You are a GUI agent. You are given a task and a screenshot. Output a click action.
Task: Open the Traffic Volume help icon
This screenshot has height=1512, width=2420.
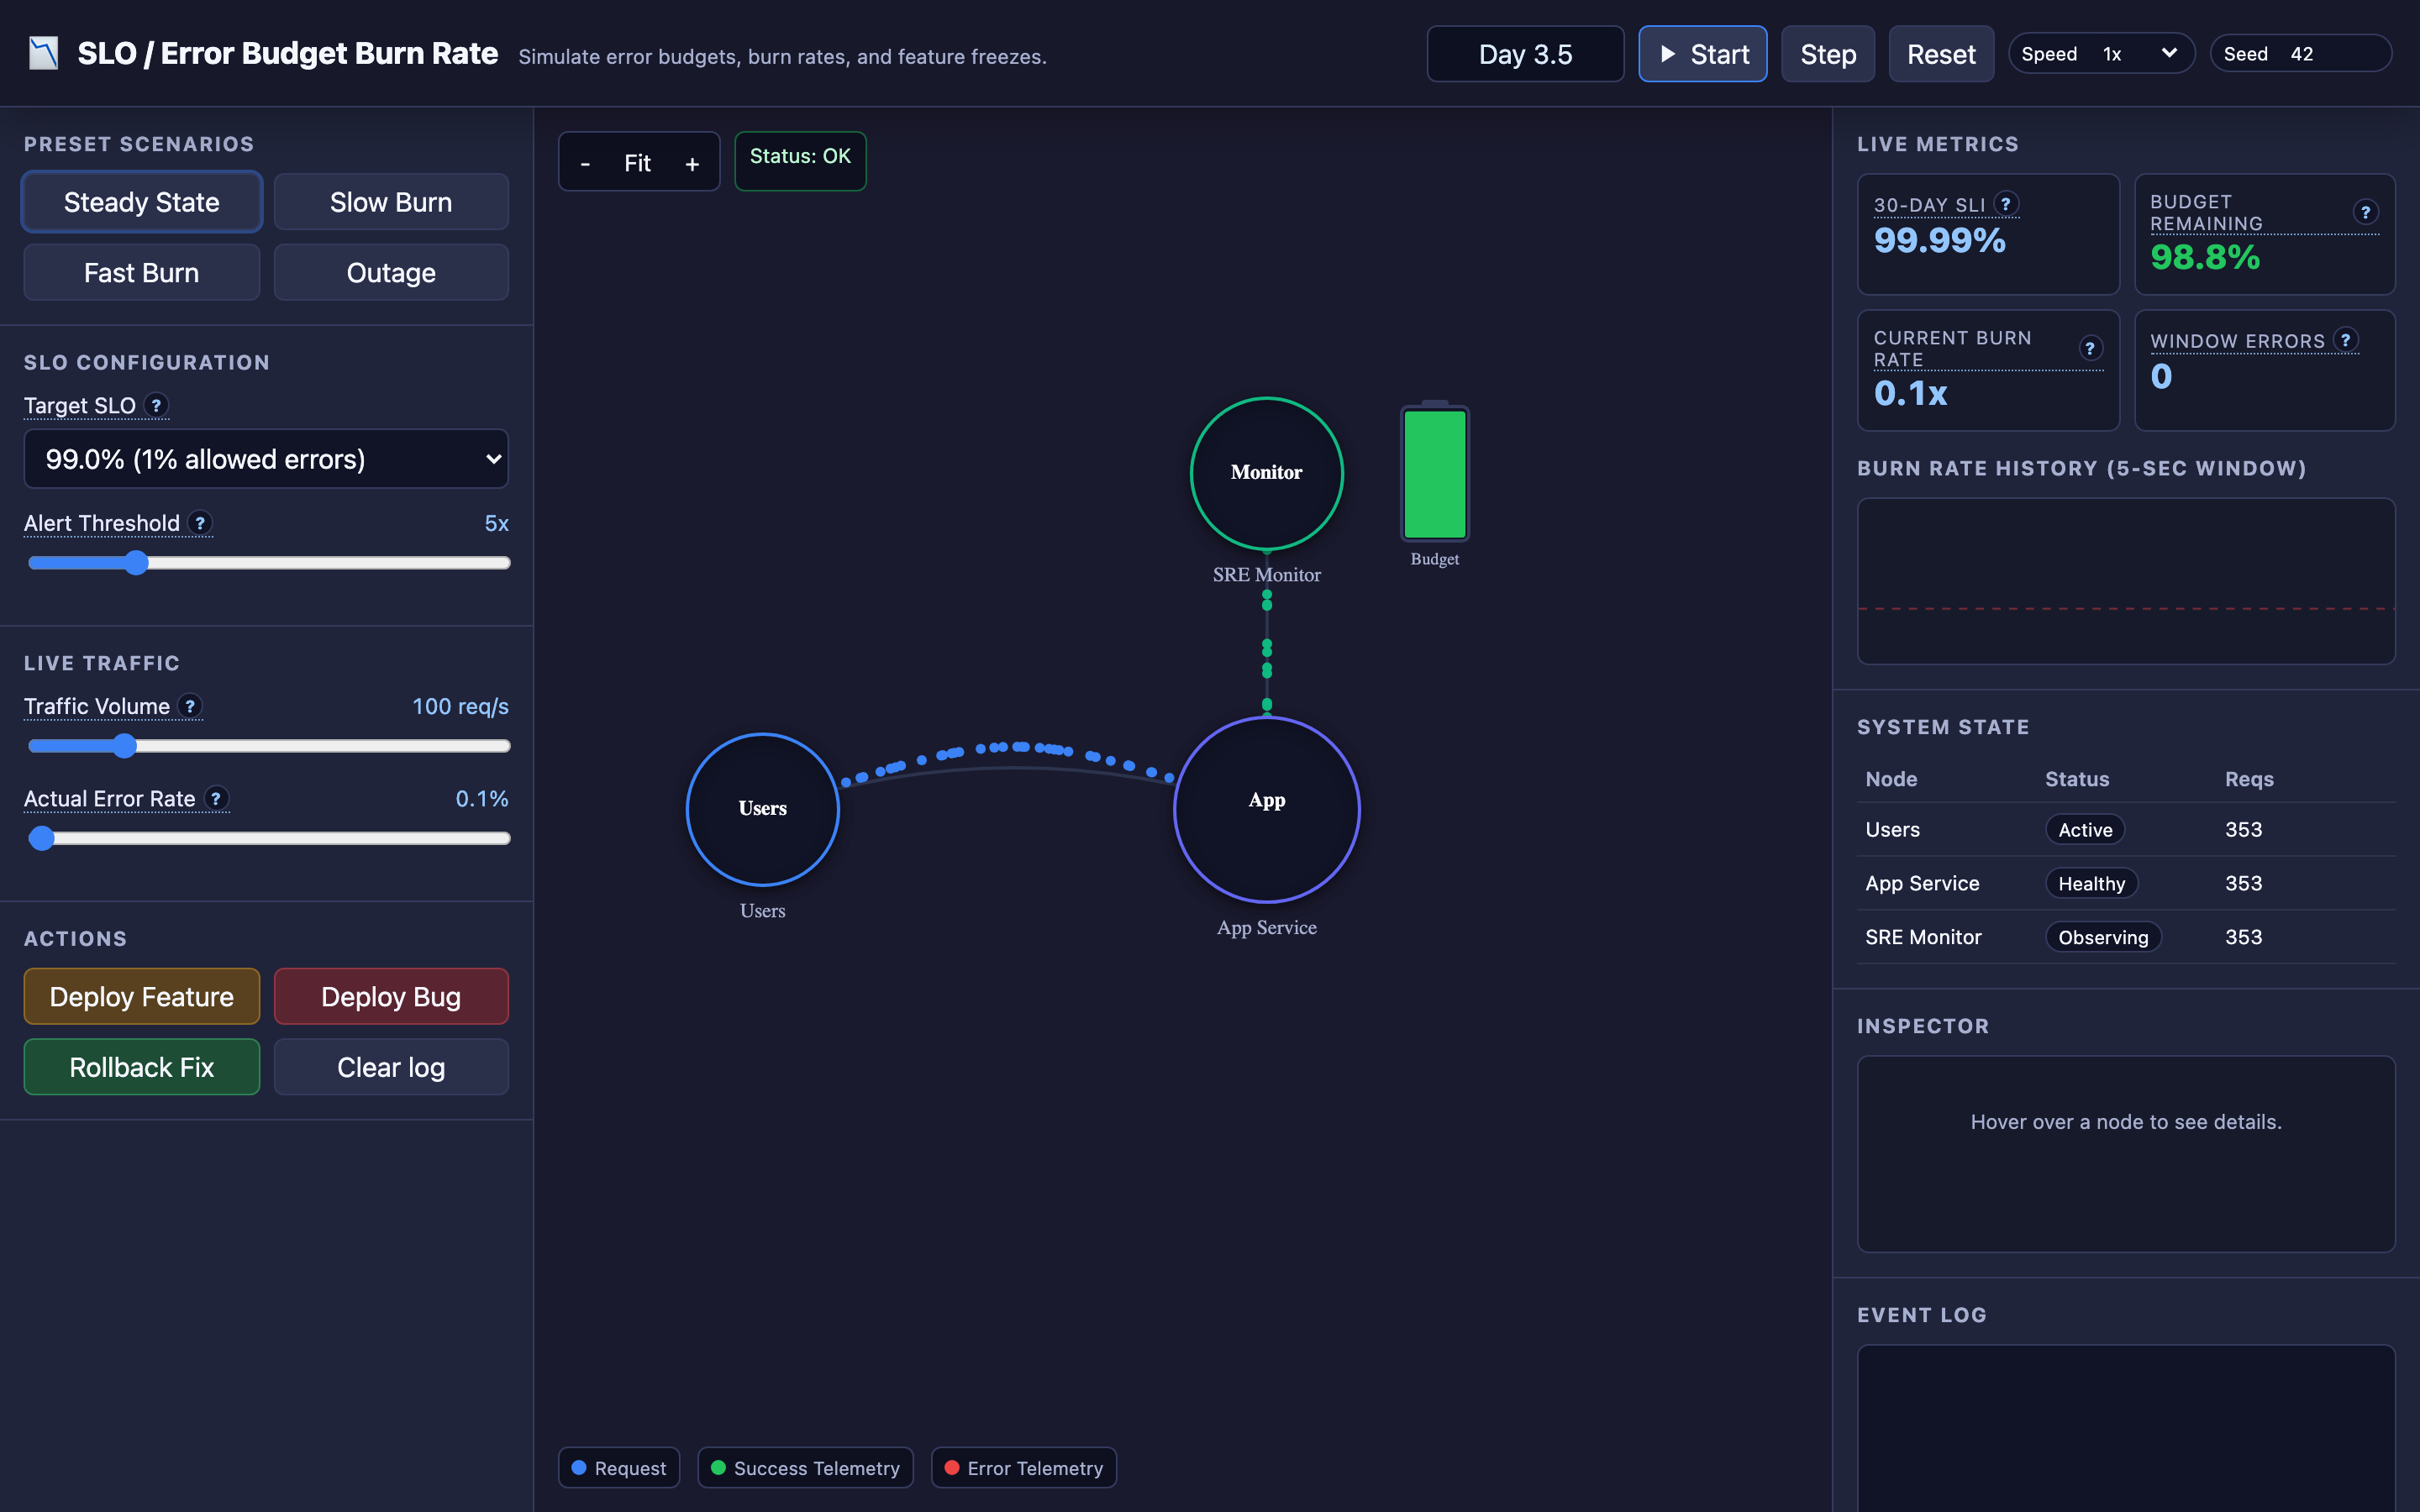[190, 706]
